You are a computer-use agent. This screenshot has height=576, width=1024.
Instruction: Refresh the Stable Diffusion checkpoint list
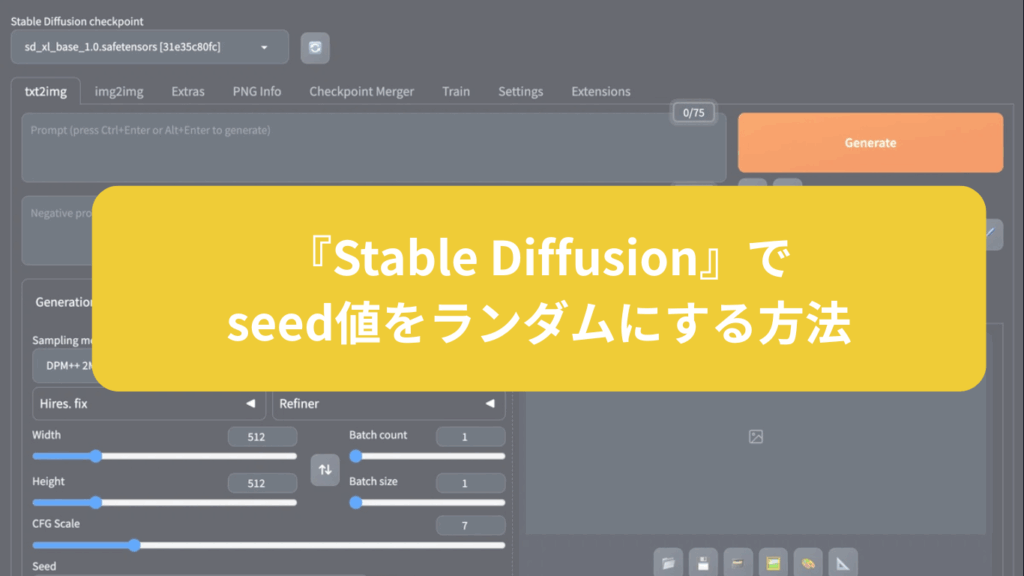tap(315, 48)
